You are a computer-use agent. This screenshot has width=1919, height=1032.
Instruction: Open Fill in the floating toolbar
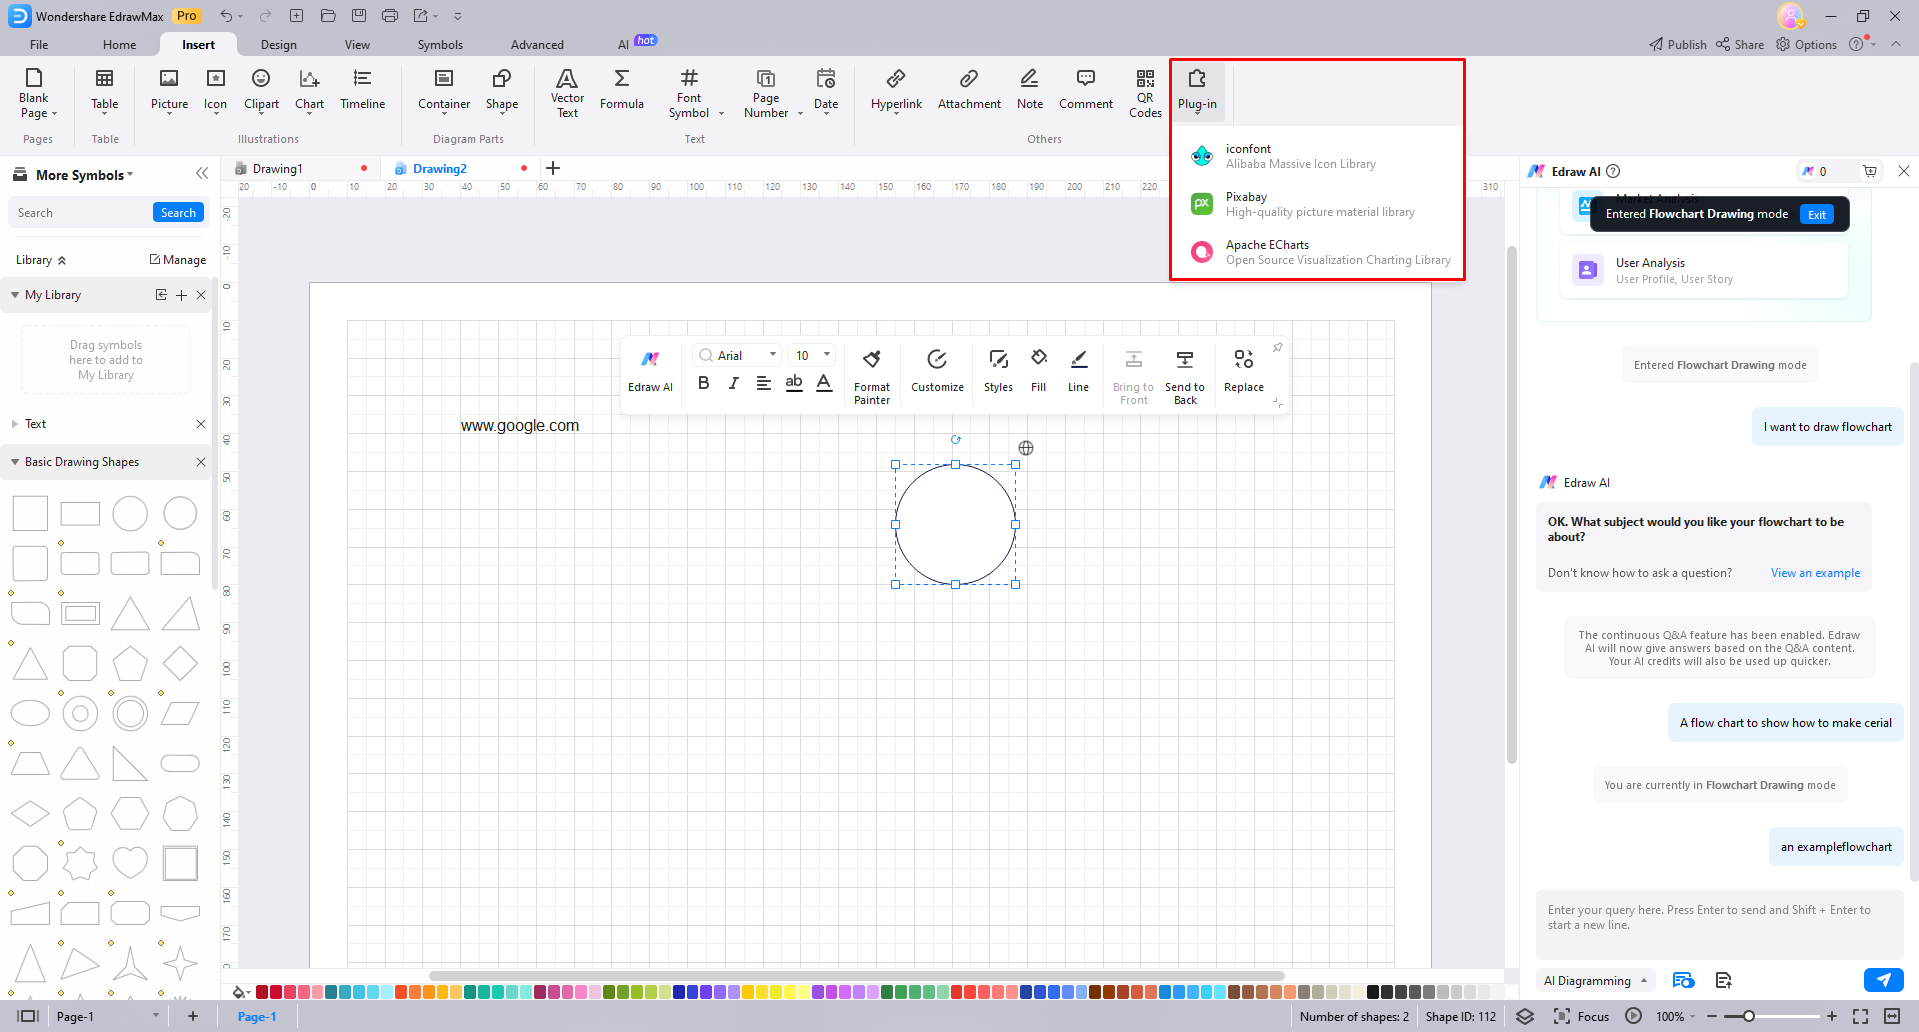coord(1039,370)
